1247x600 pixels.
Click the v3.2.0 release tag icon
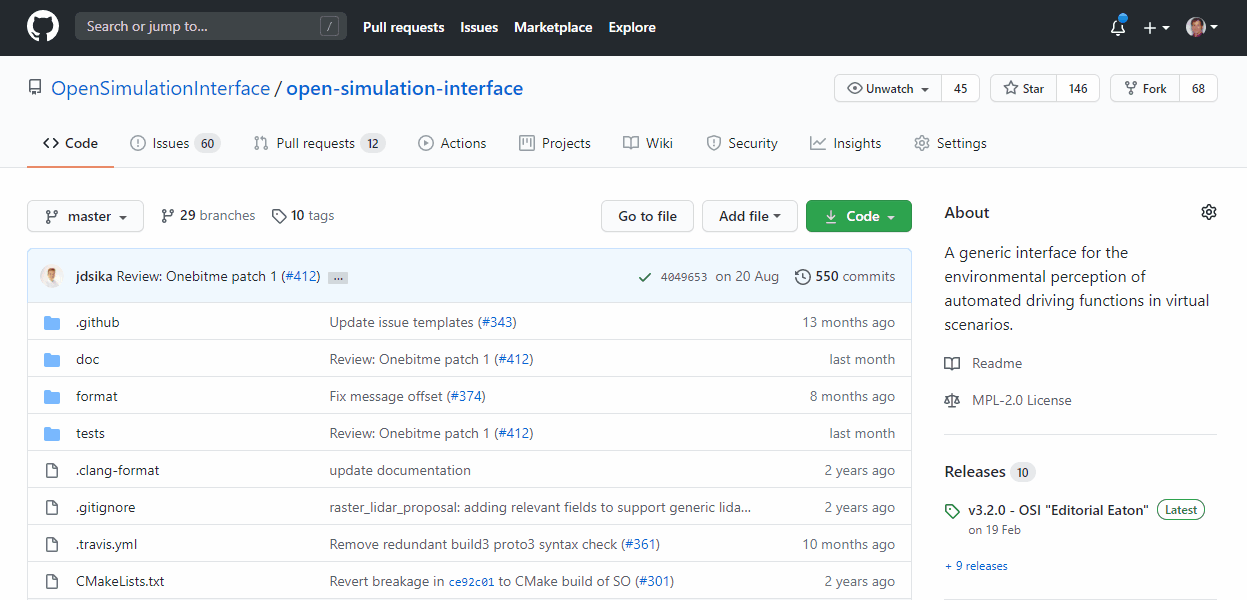(x=952, y=511)
